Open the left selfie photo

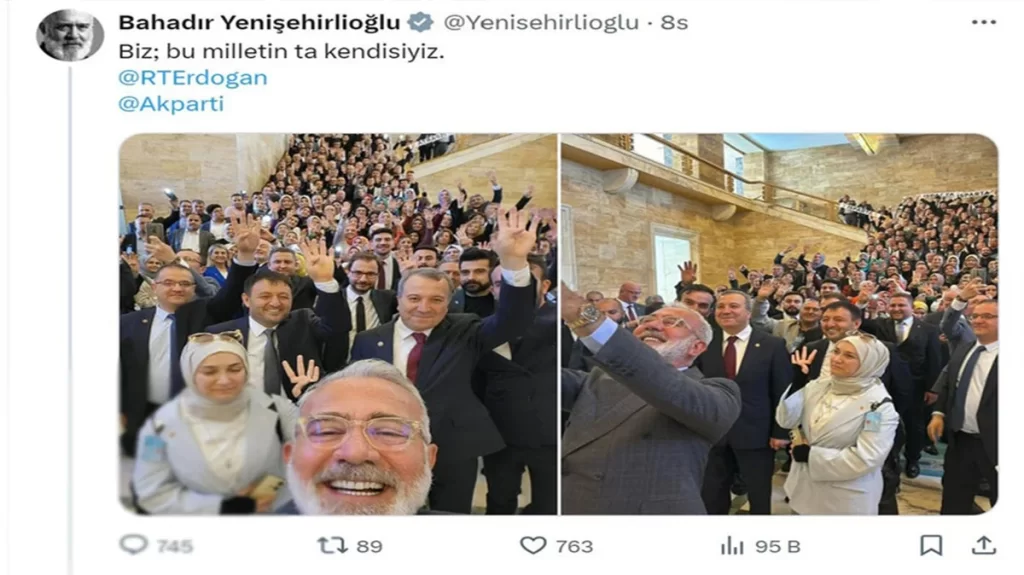click(338, 324)
